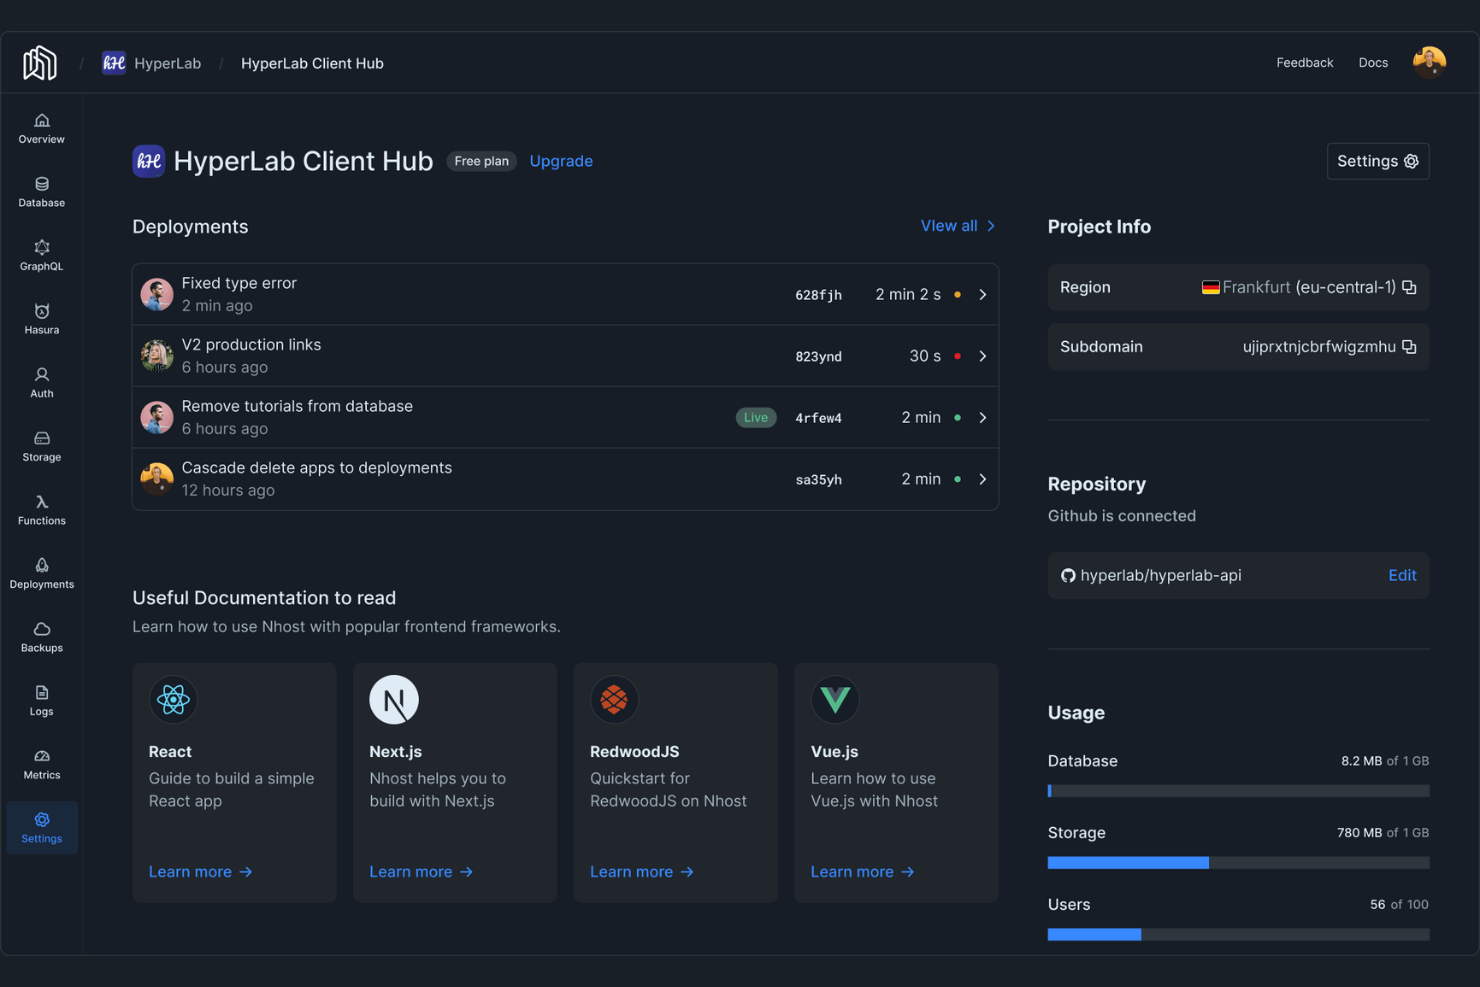
Task: Click the Upgrade link next to Free plan
Action: (x=561, y=161)
